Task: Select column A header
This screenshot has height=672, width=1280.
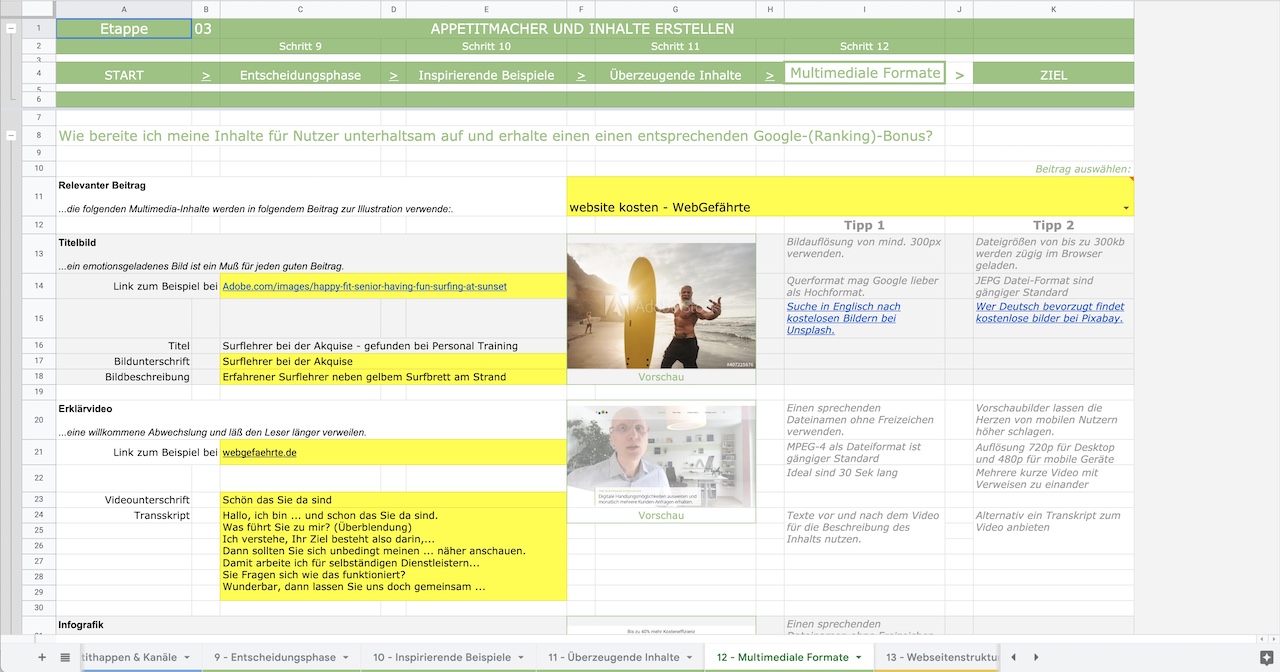Action: tap(124, 9)
